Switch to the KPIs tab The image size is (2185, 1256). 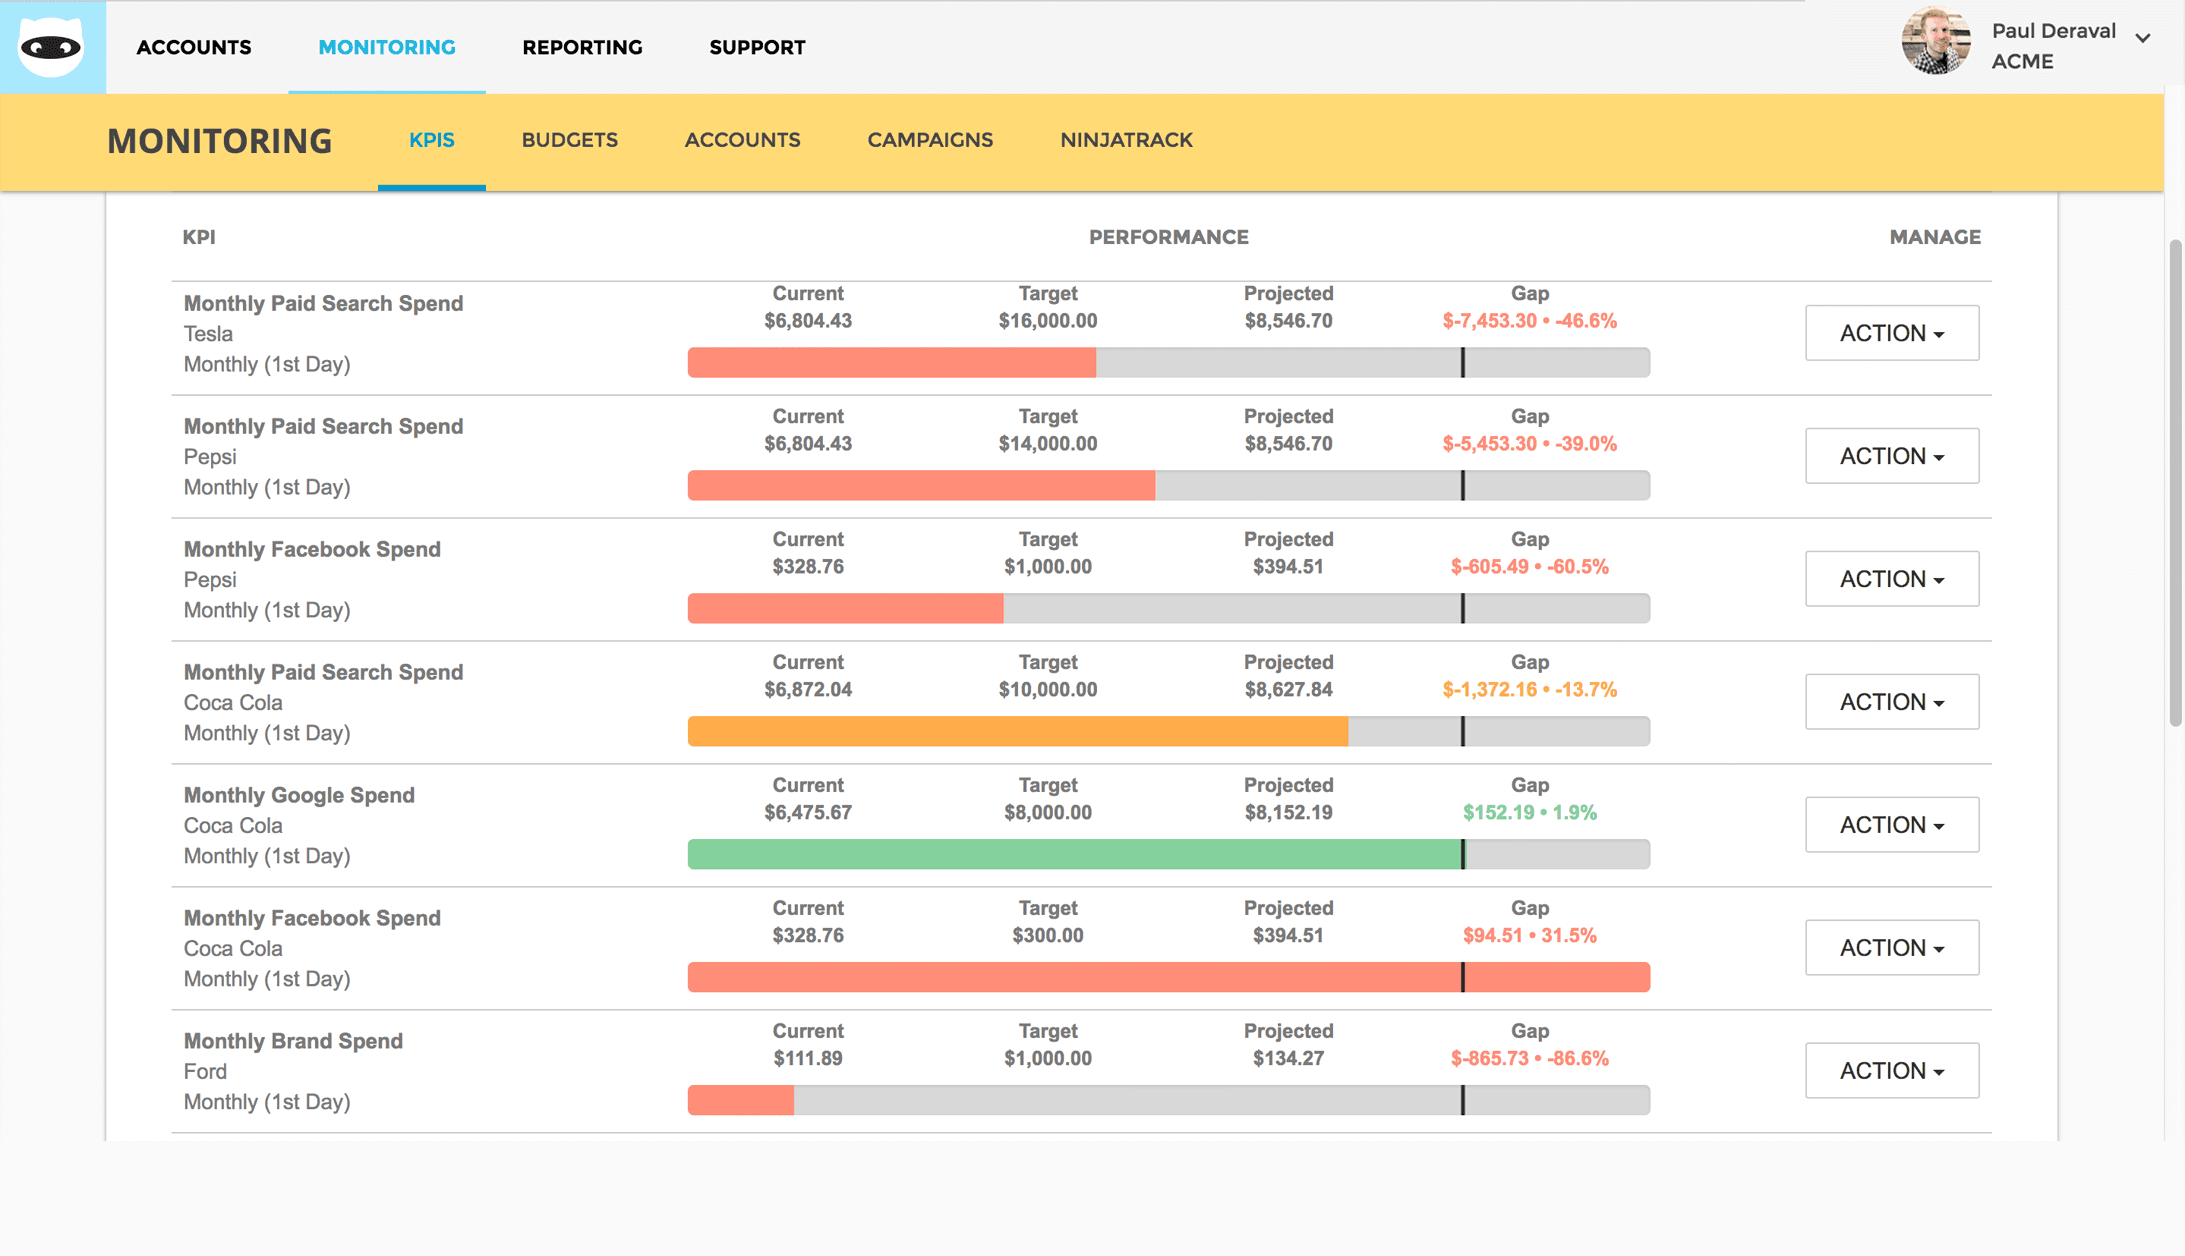(x=432, y=140)
